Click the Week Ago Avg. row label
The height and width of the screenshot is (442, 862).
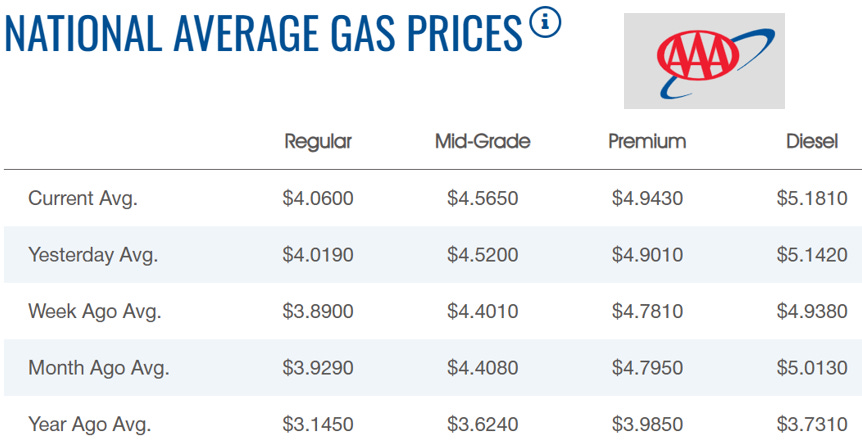click(95, 312)
